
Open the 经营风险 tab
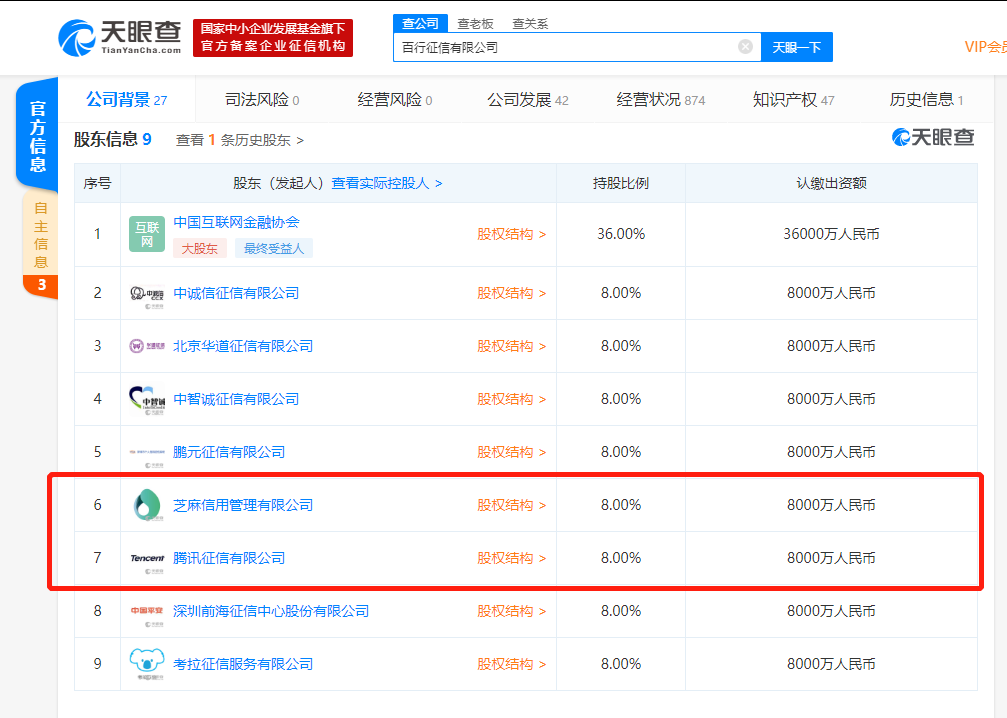tap(395, 100)
